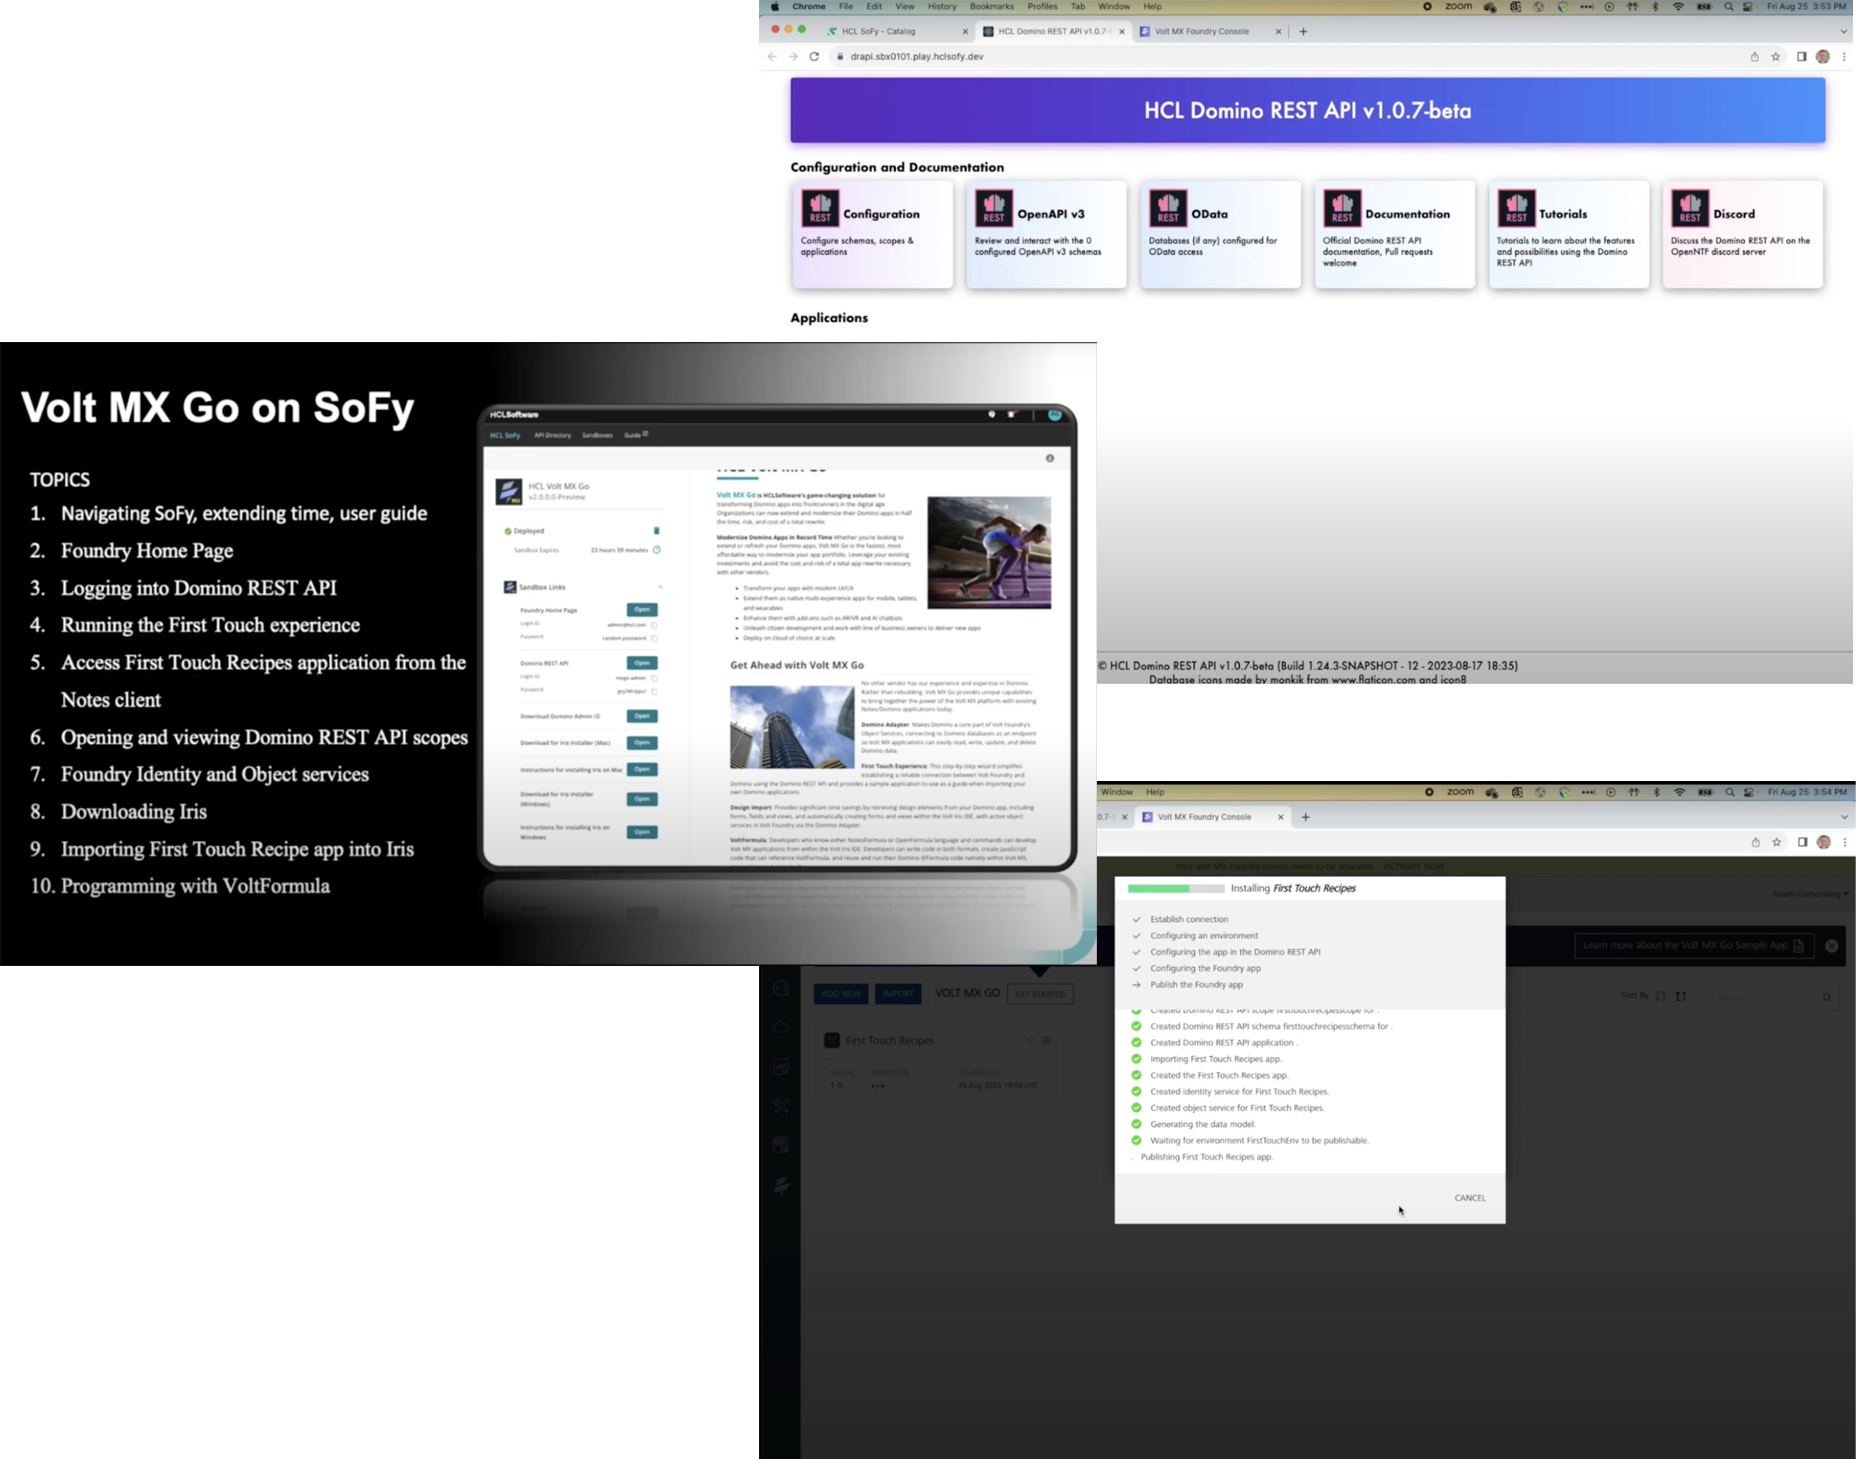
Task: Reload the drapi.sbx0101 page
Action: click(x=814, y=57)
